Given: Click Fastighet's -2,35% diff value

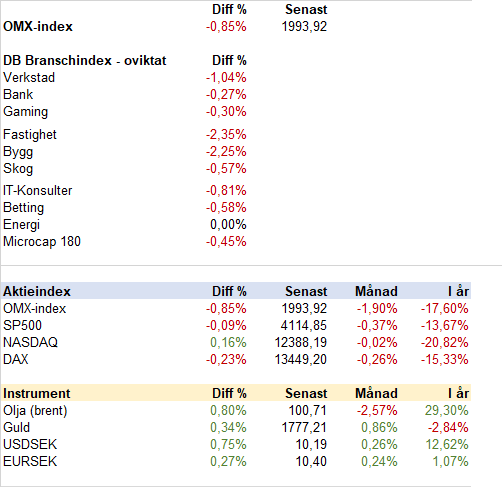Looking at the screenshot, I should pos(226,135).
